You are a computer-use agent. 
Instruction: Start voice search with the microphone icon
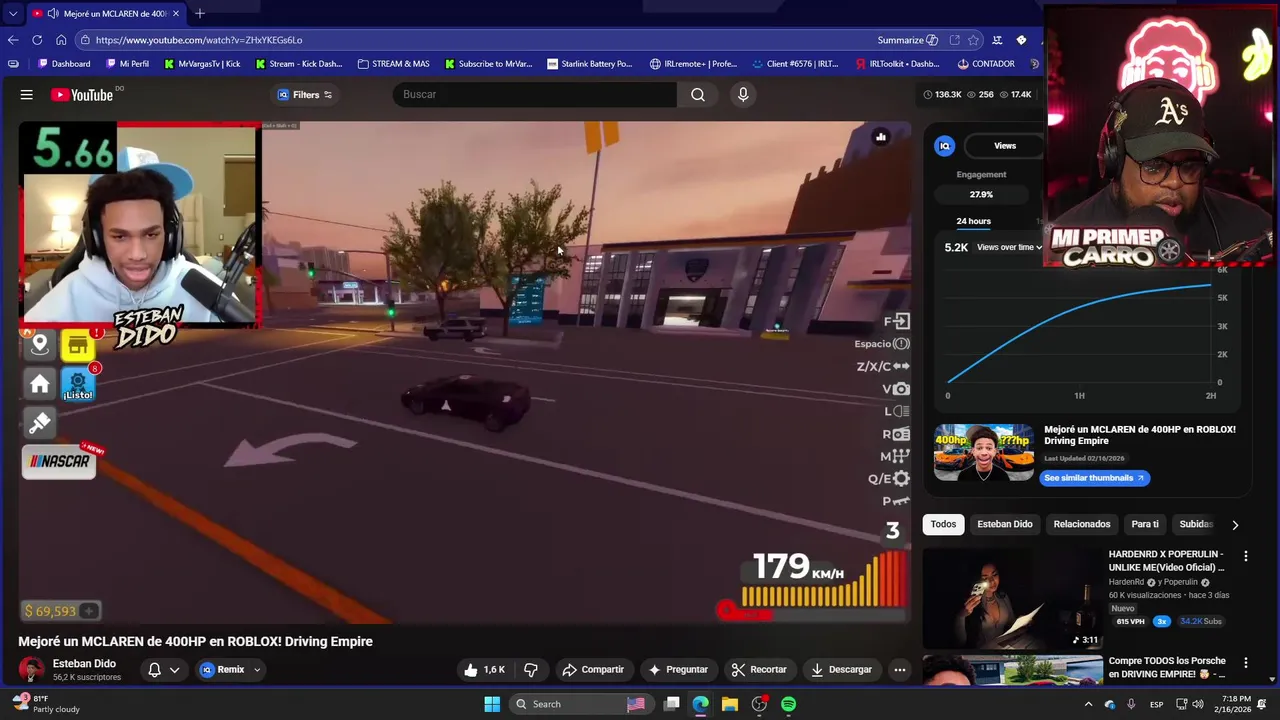point(743,94)
